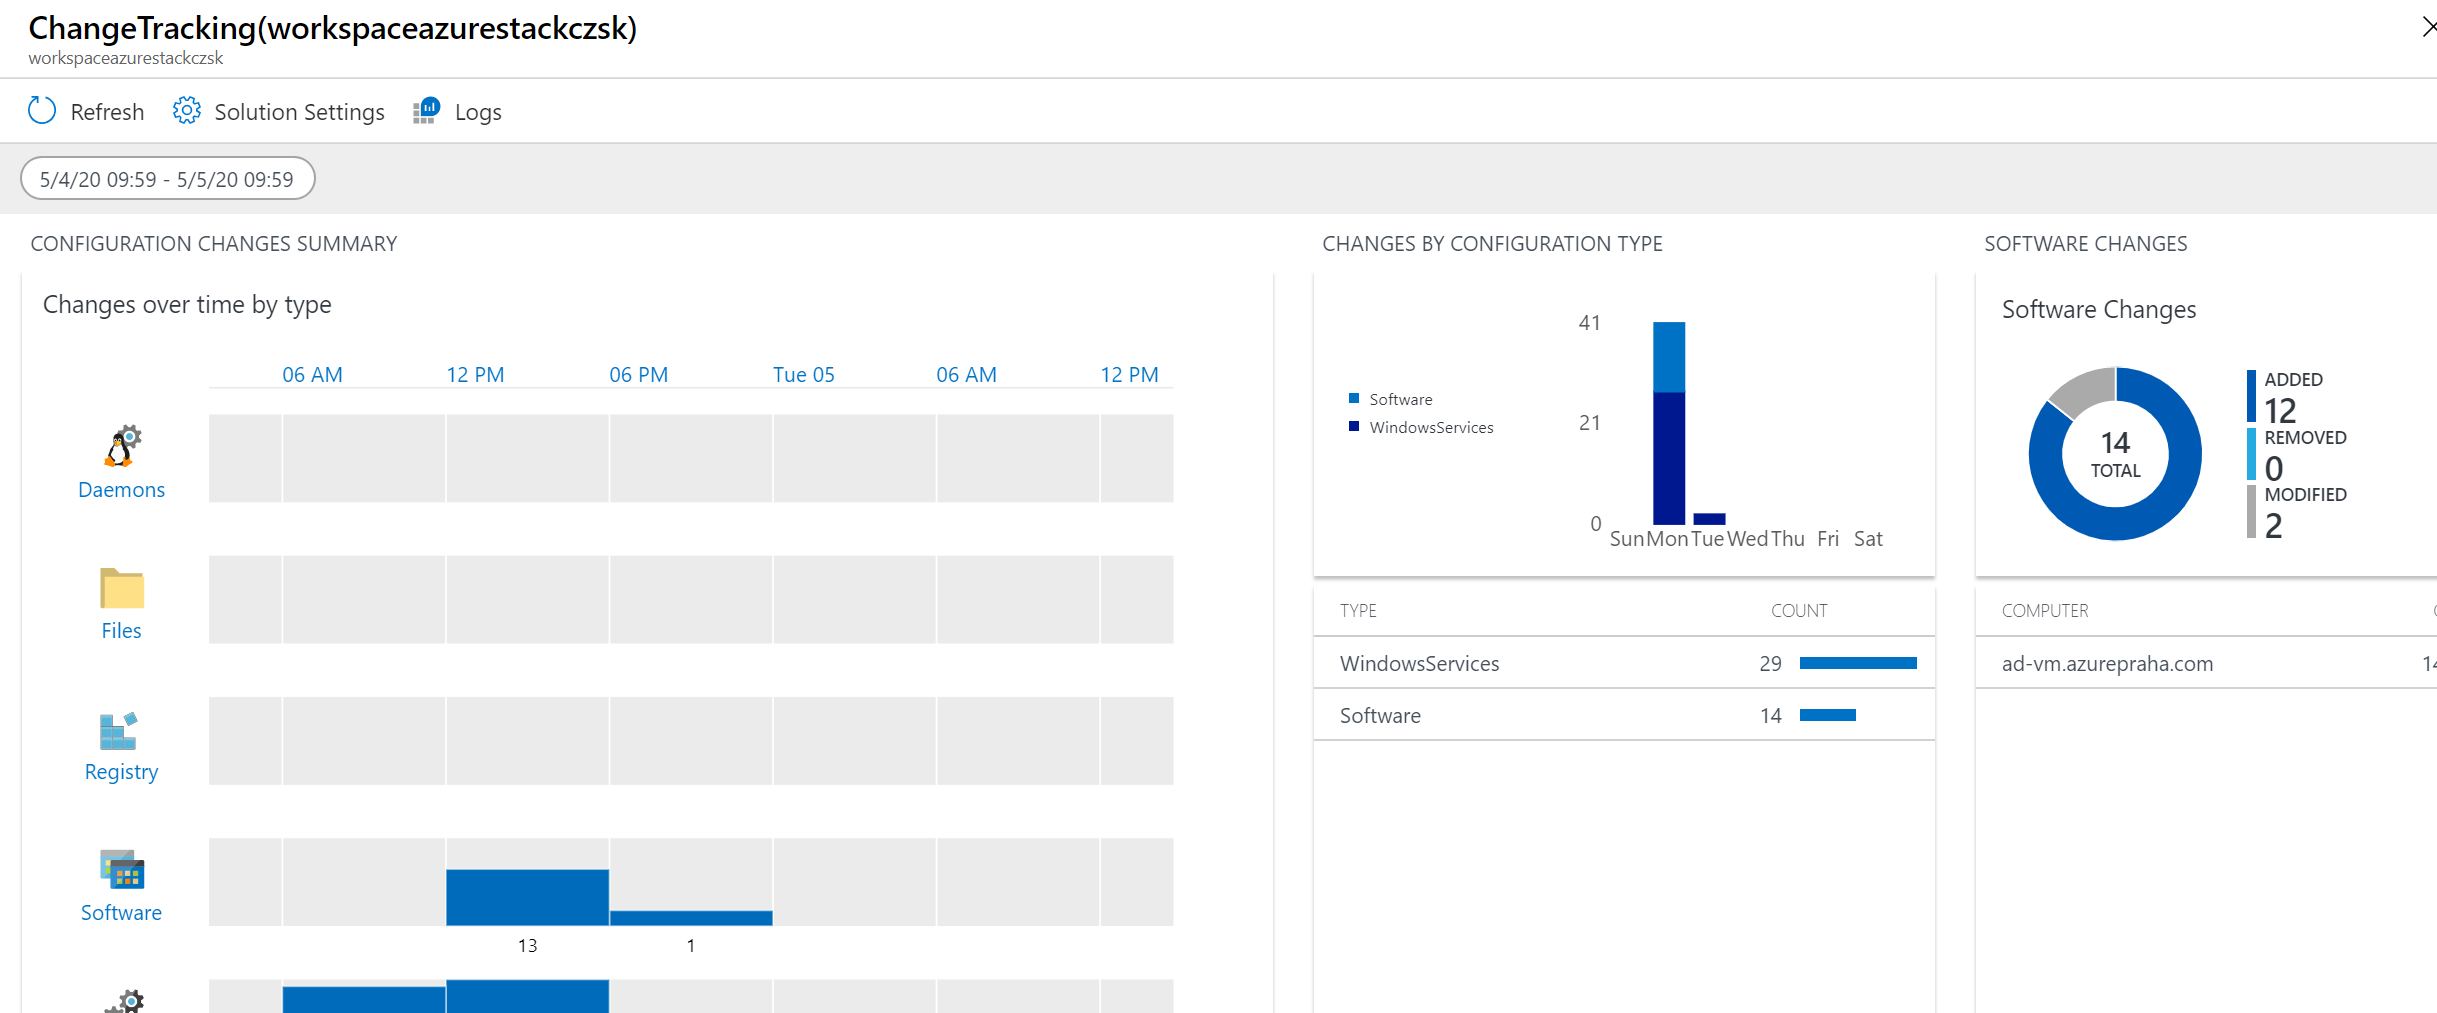Click the Software legend color swatch
The width and height of the screenshot is (2437, 1013).
[1354, 399]
